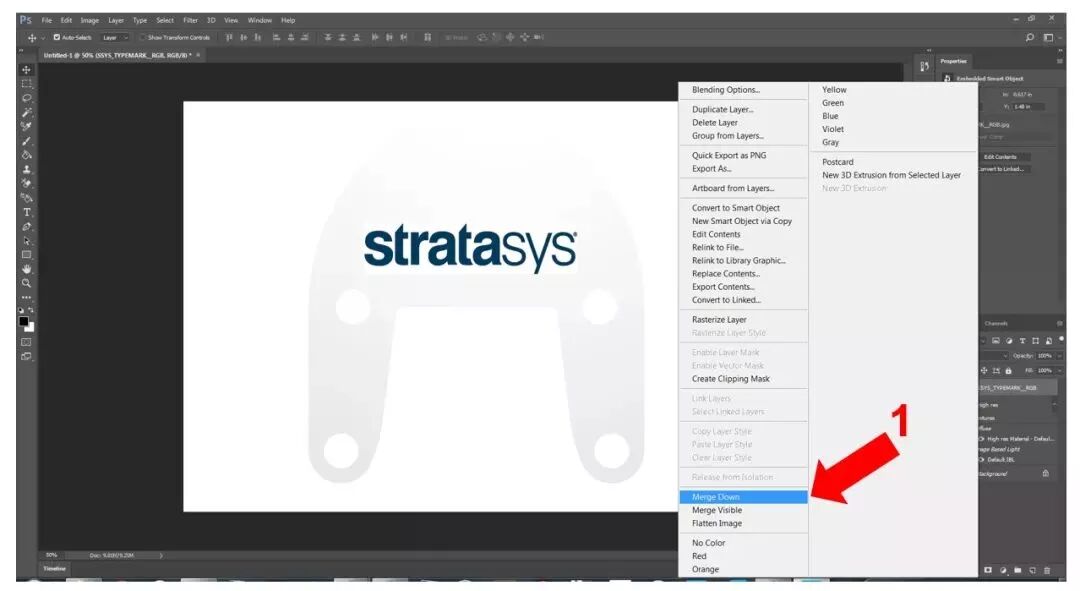Enable Show Transform Controls checkbox
1080x591 pixels.
[143, 37]
